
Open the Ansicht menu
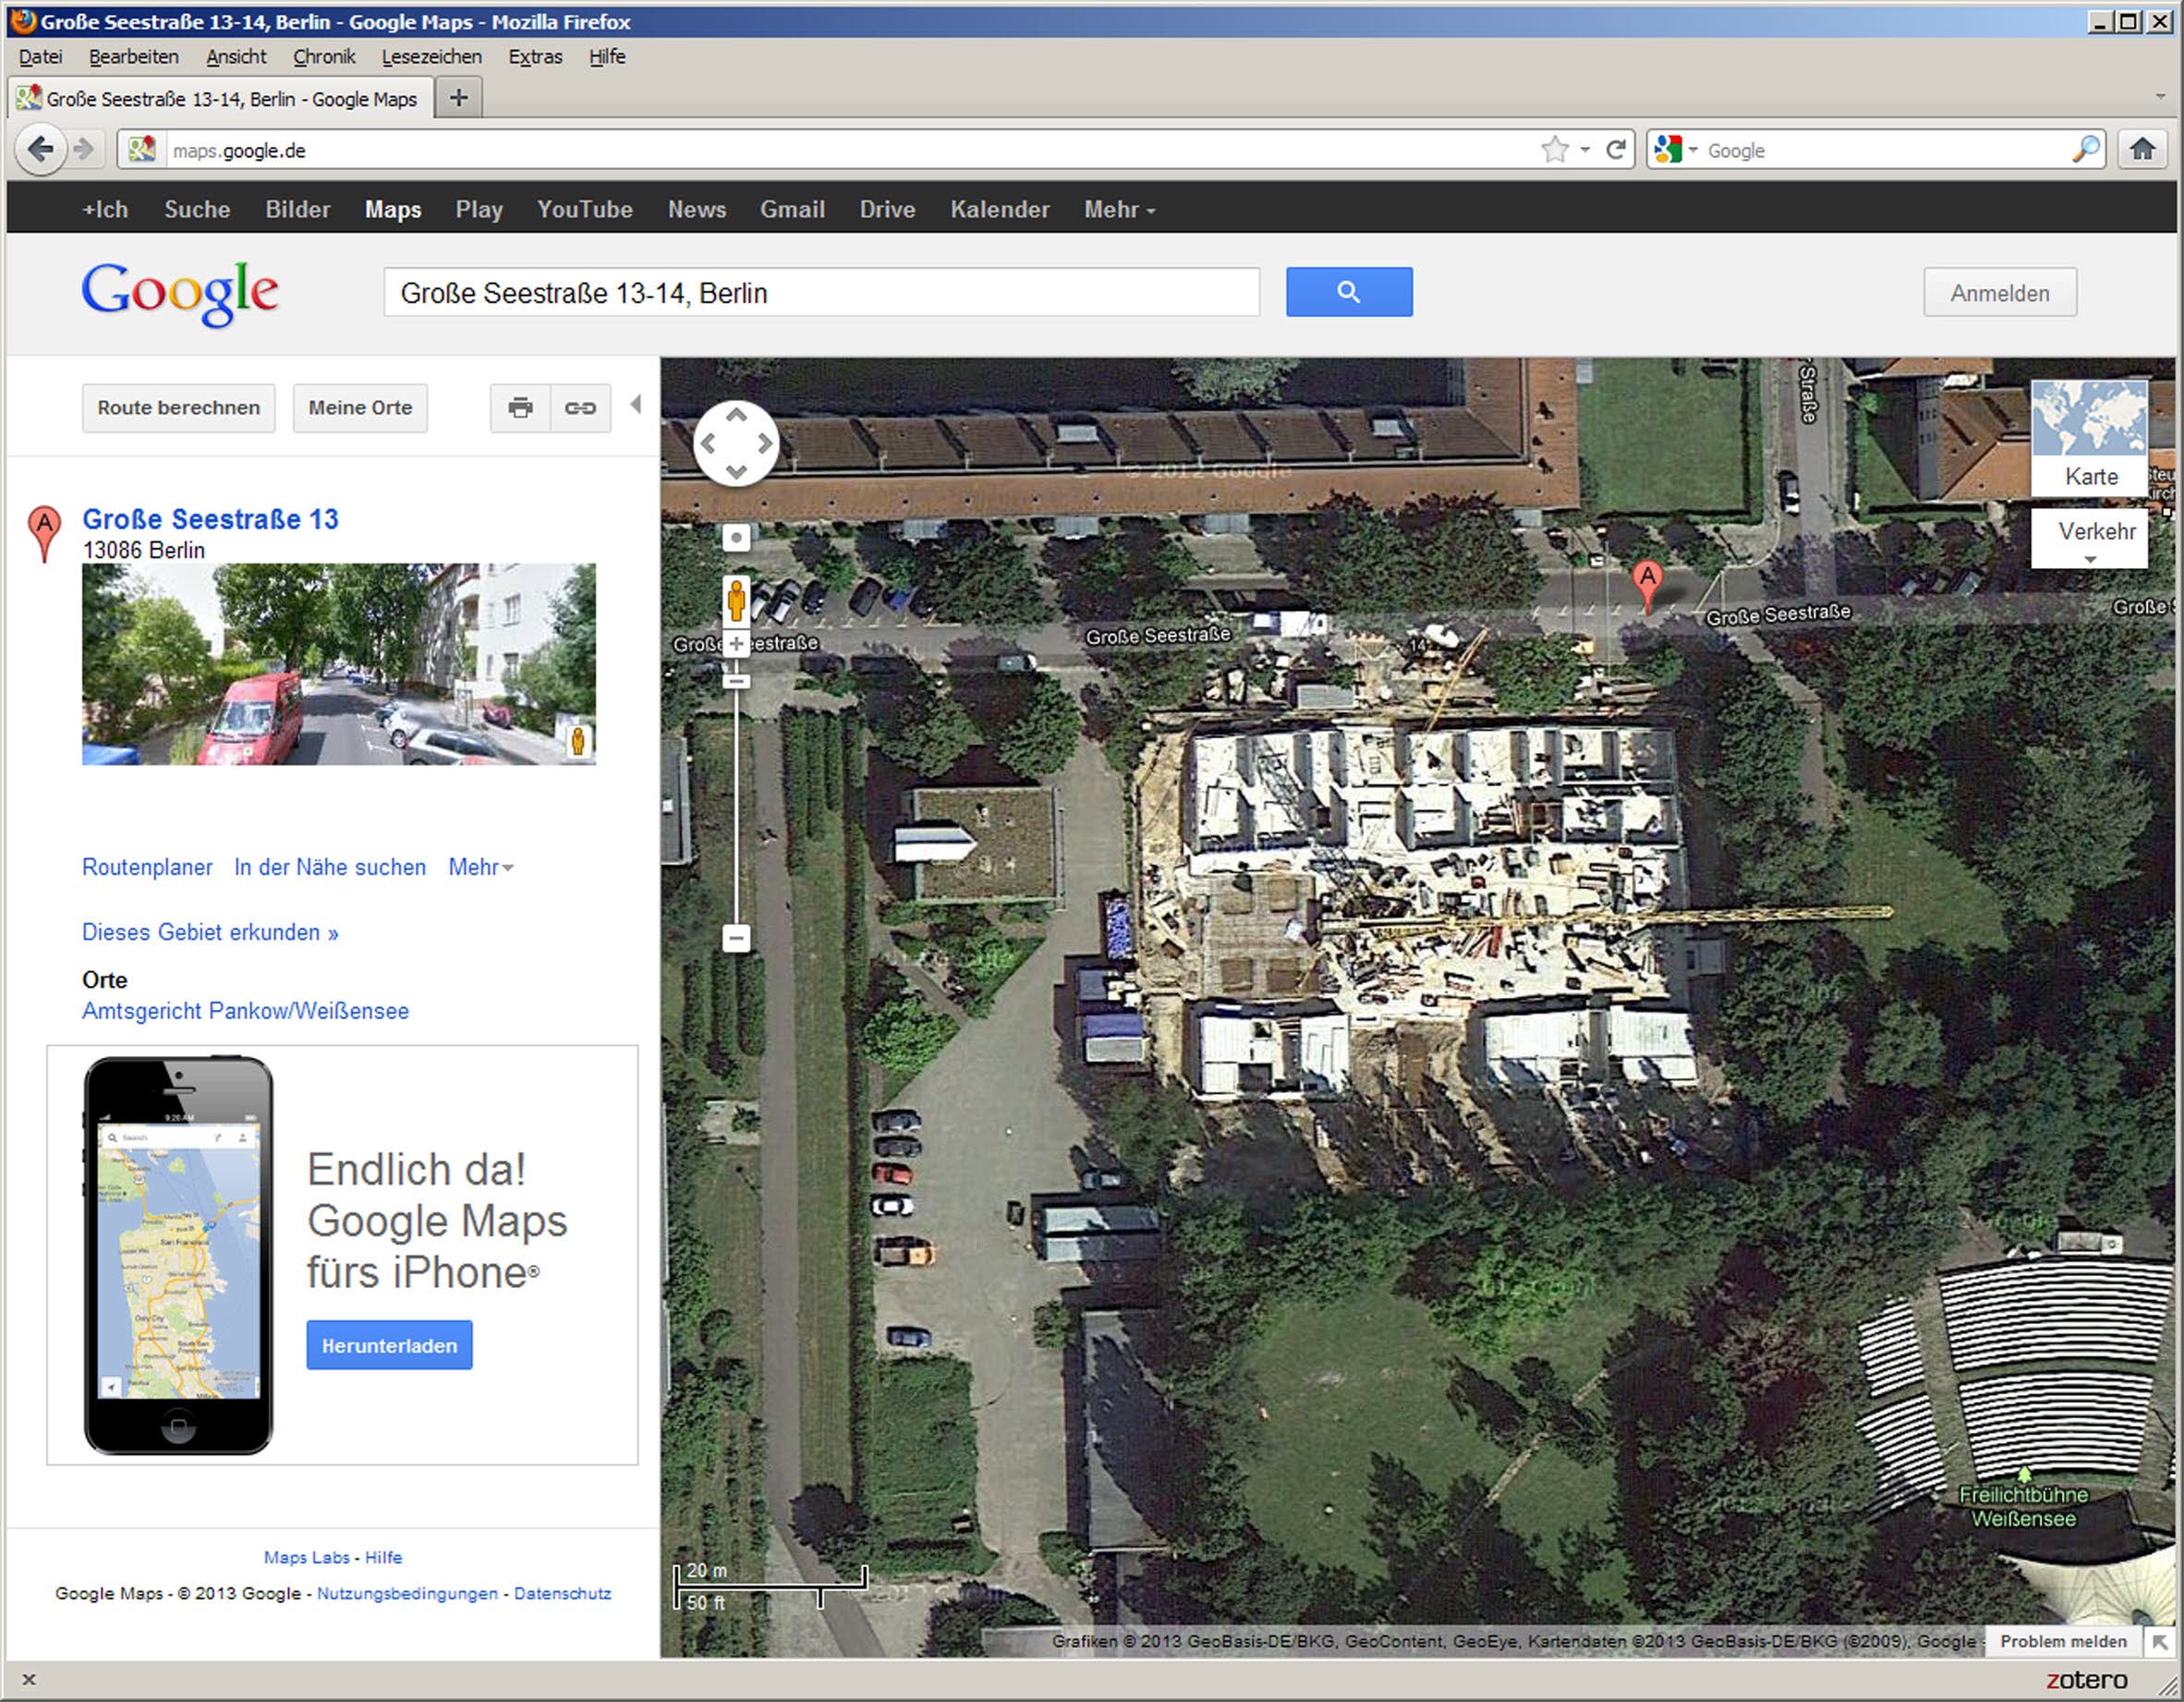pos(236,57)
